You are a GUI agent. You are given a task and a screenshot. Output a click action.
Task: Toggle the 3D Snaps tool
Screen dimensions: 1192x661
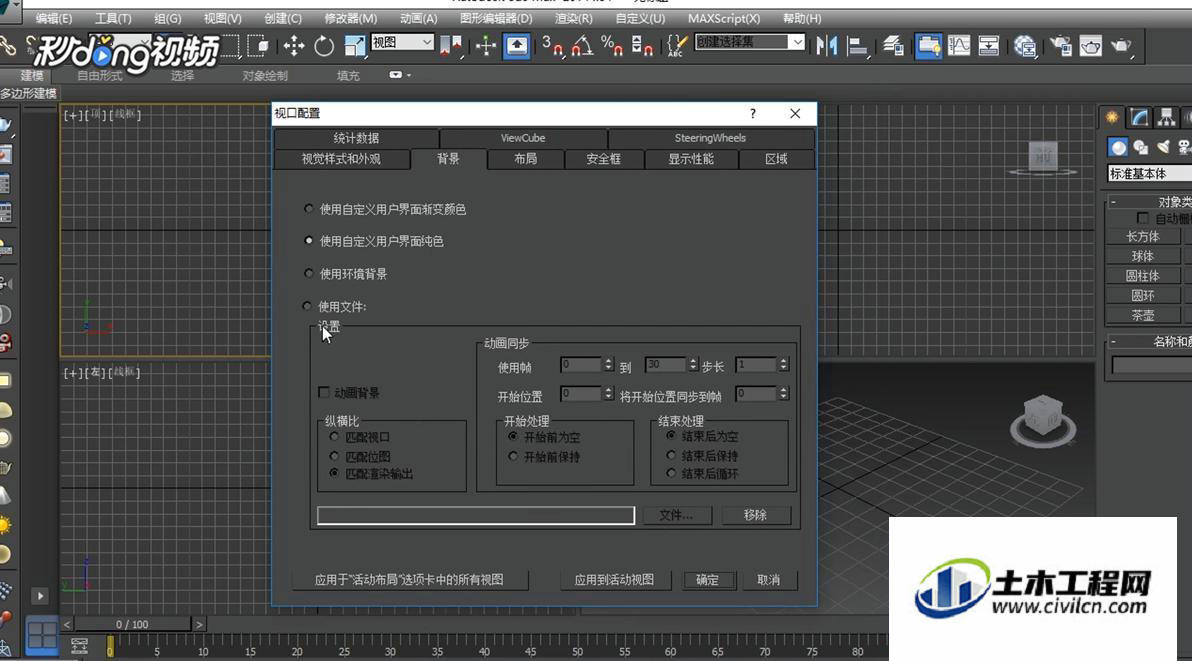[x=552, y=46]
